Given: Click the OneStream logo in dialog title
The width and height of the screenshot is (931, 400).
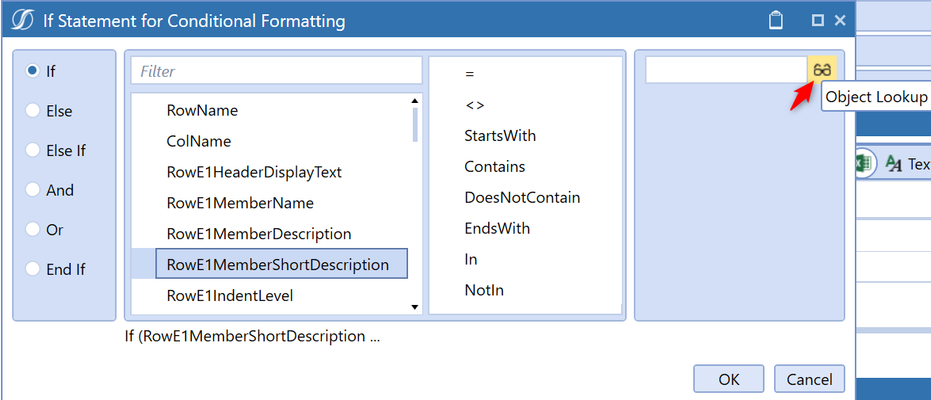Looking at the screenshot, I should click(23, 21).
